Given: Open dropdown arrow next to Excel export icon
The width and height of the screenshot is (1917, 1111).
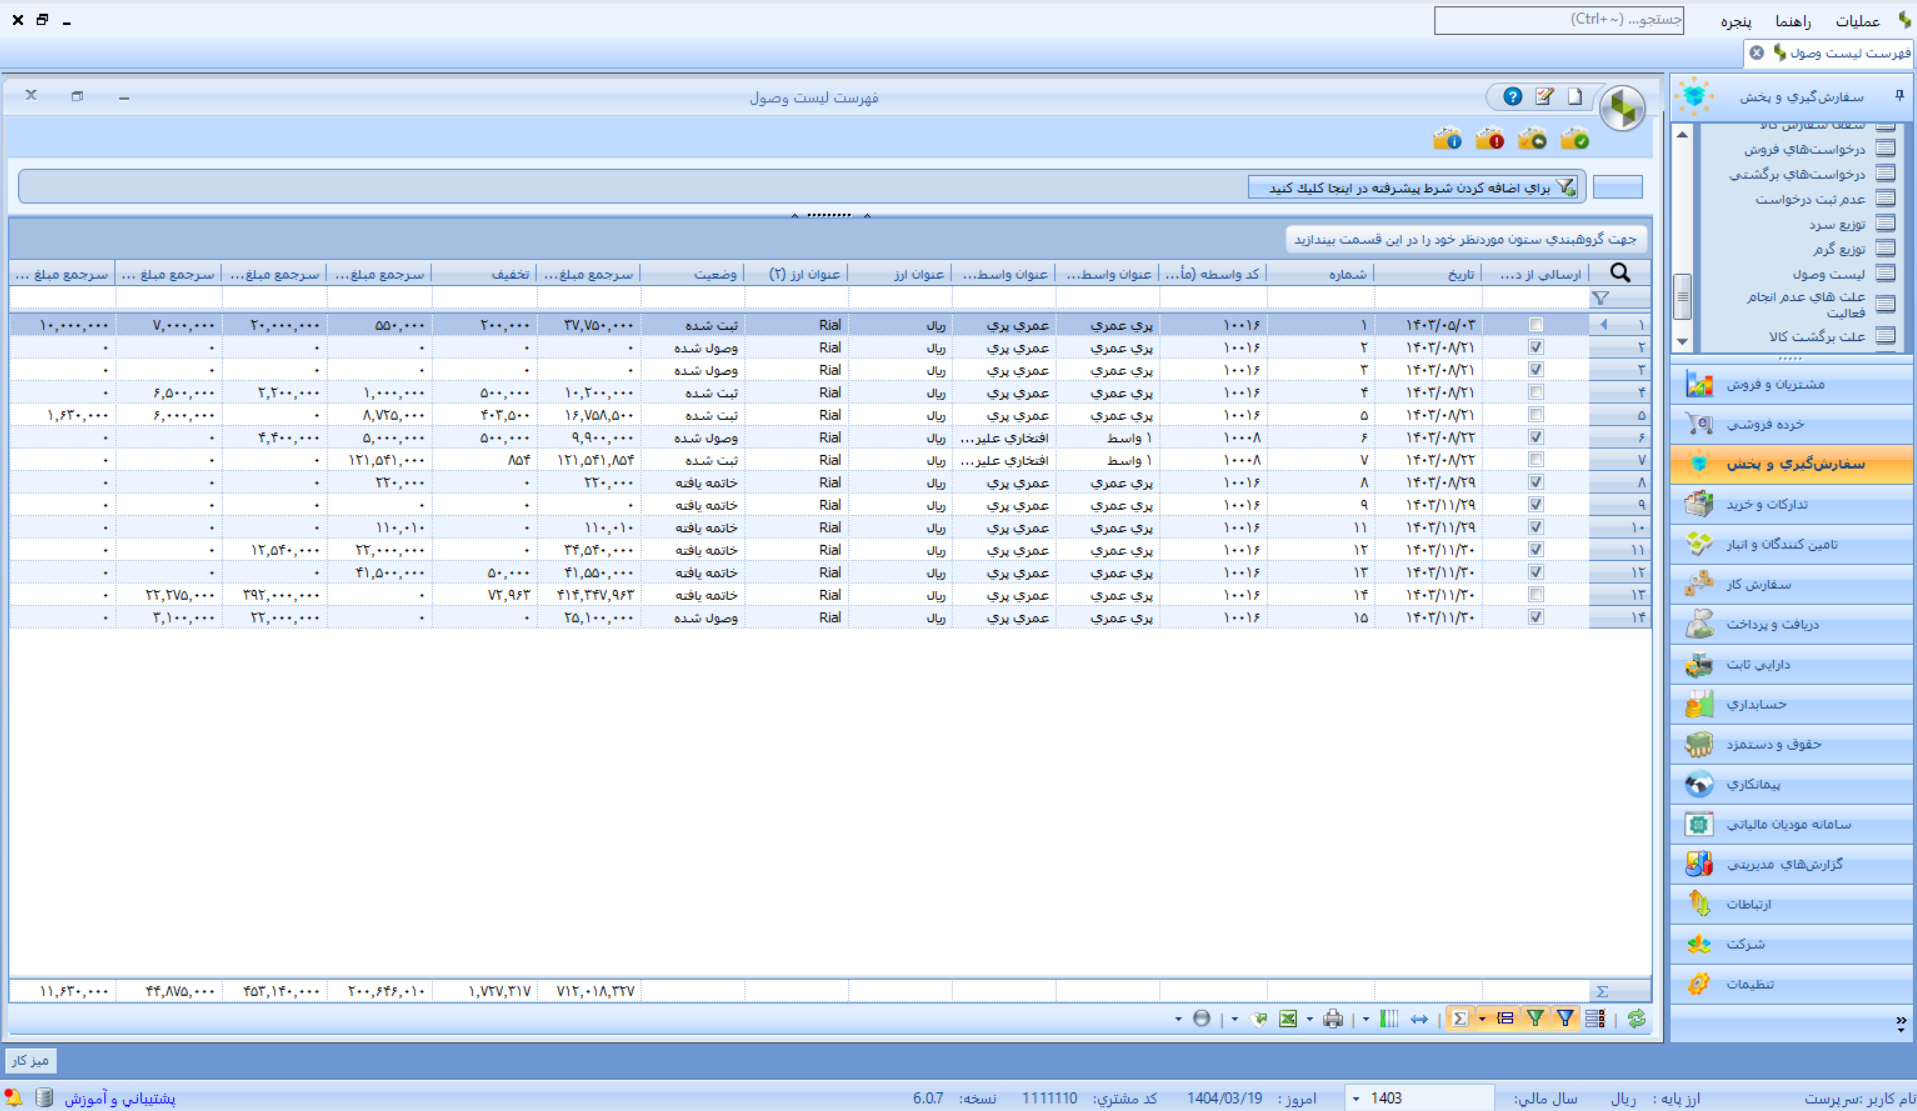Looking at the screenshot, I should click(x=1309, y=1020).
